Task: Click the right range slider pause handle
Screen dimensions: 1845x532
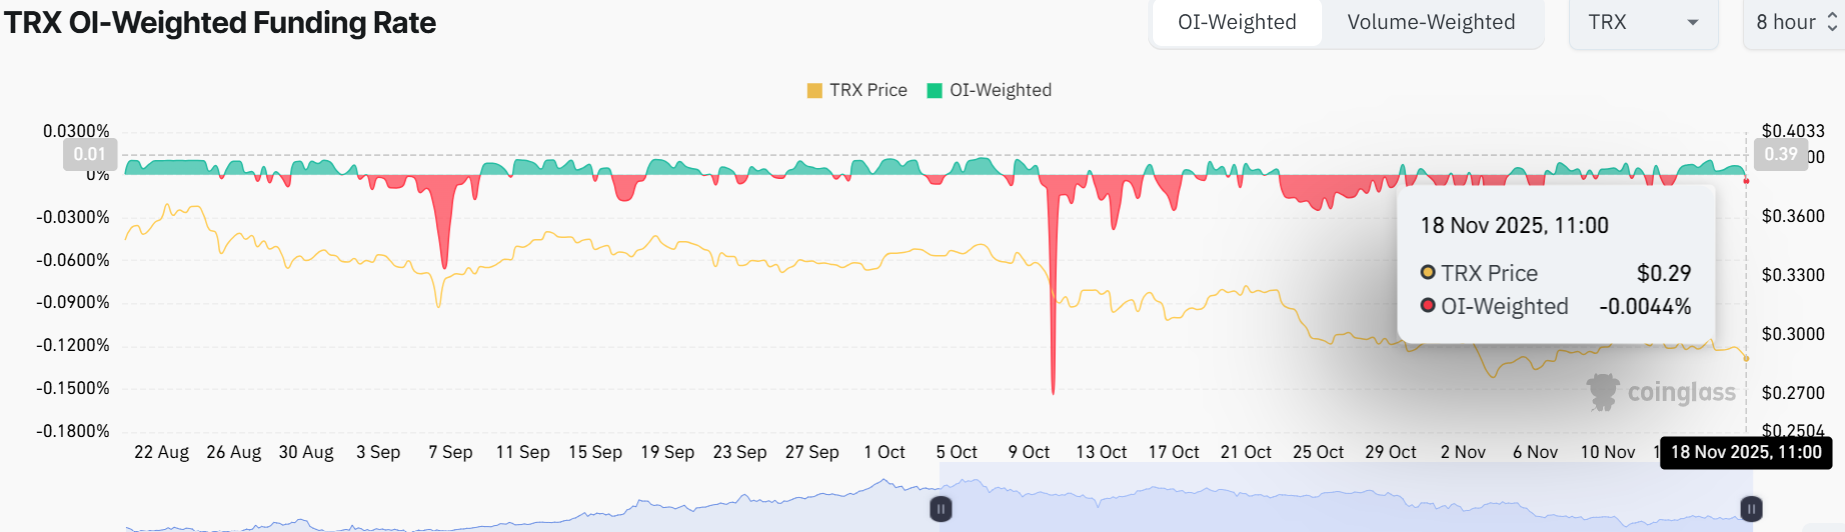Action: 1751,509
